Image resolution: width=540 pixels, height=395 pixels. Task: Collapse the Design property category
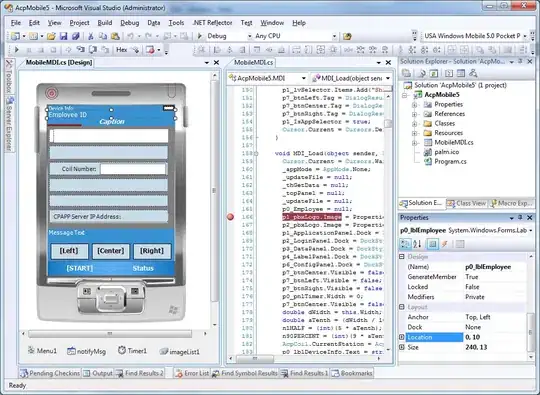pyautogui.click(x=402, y=257)
